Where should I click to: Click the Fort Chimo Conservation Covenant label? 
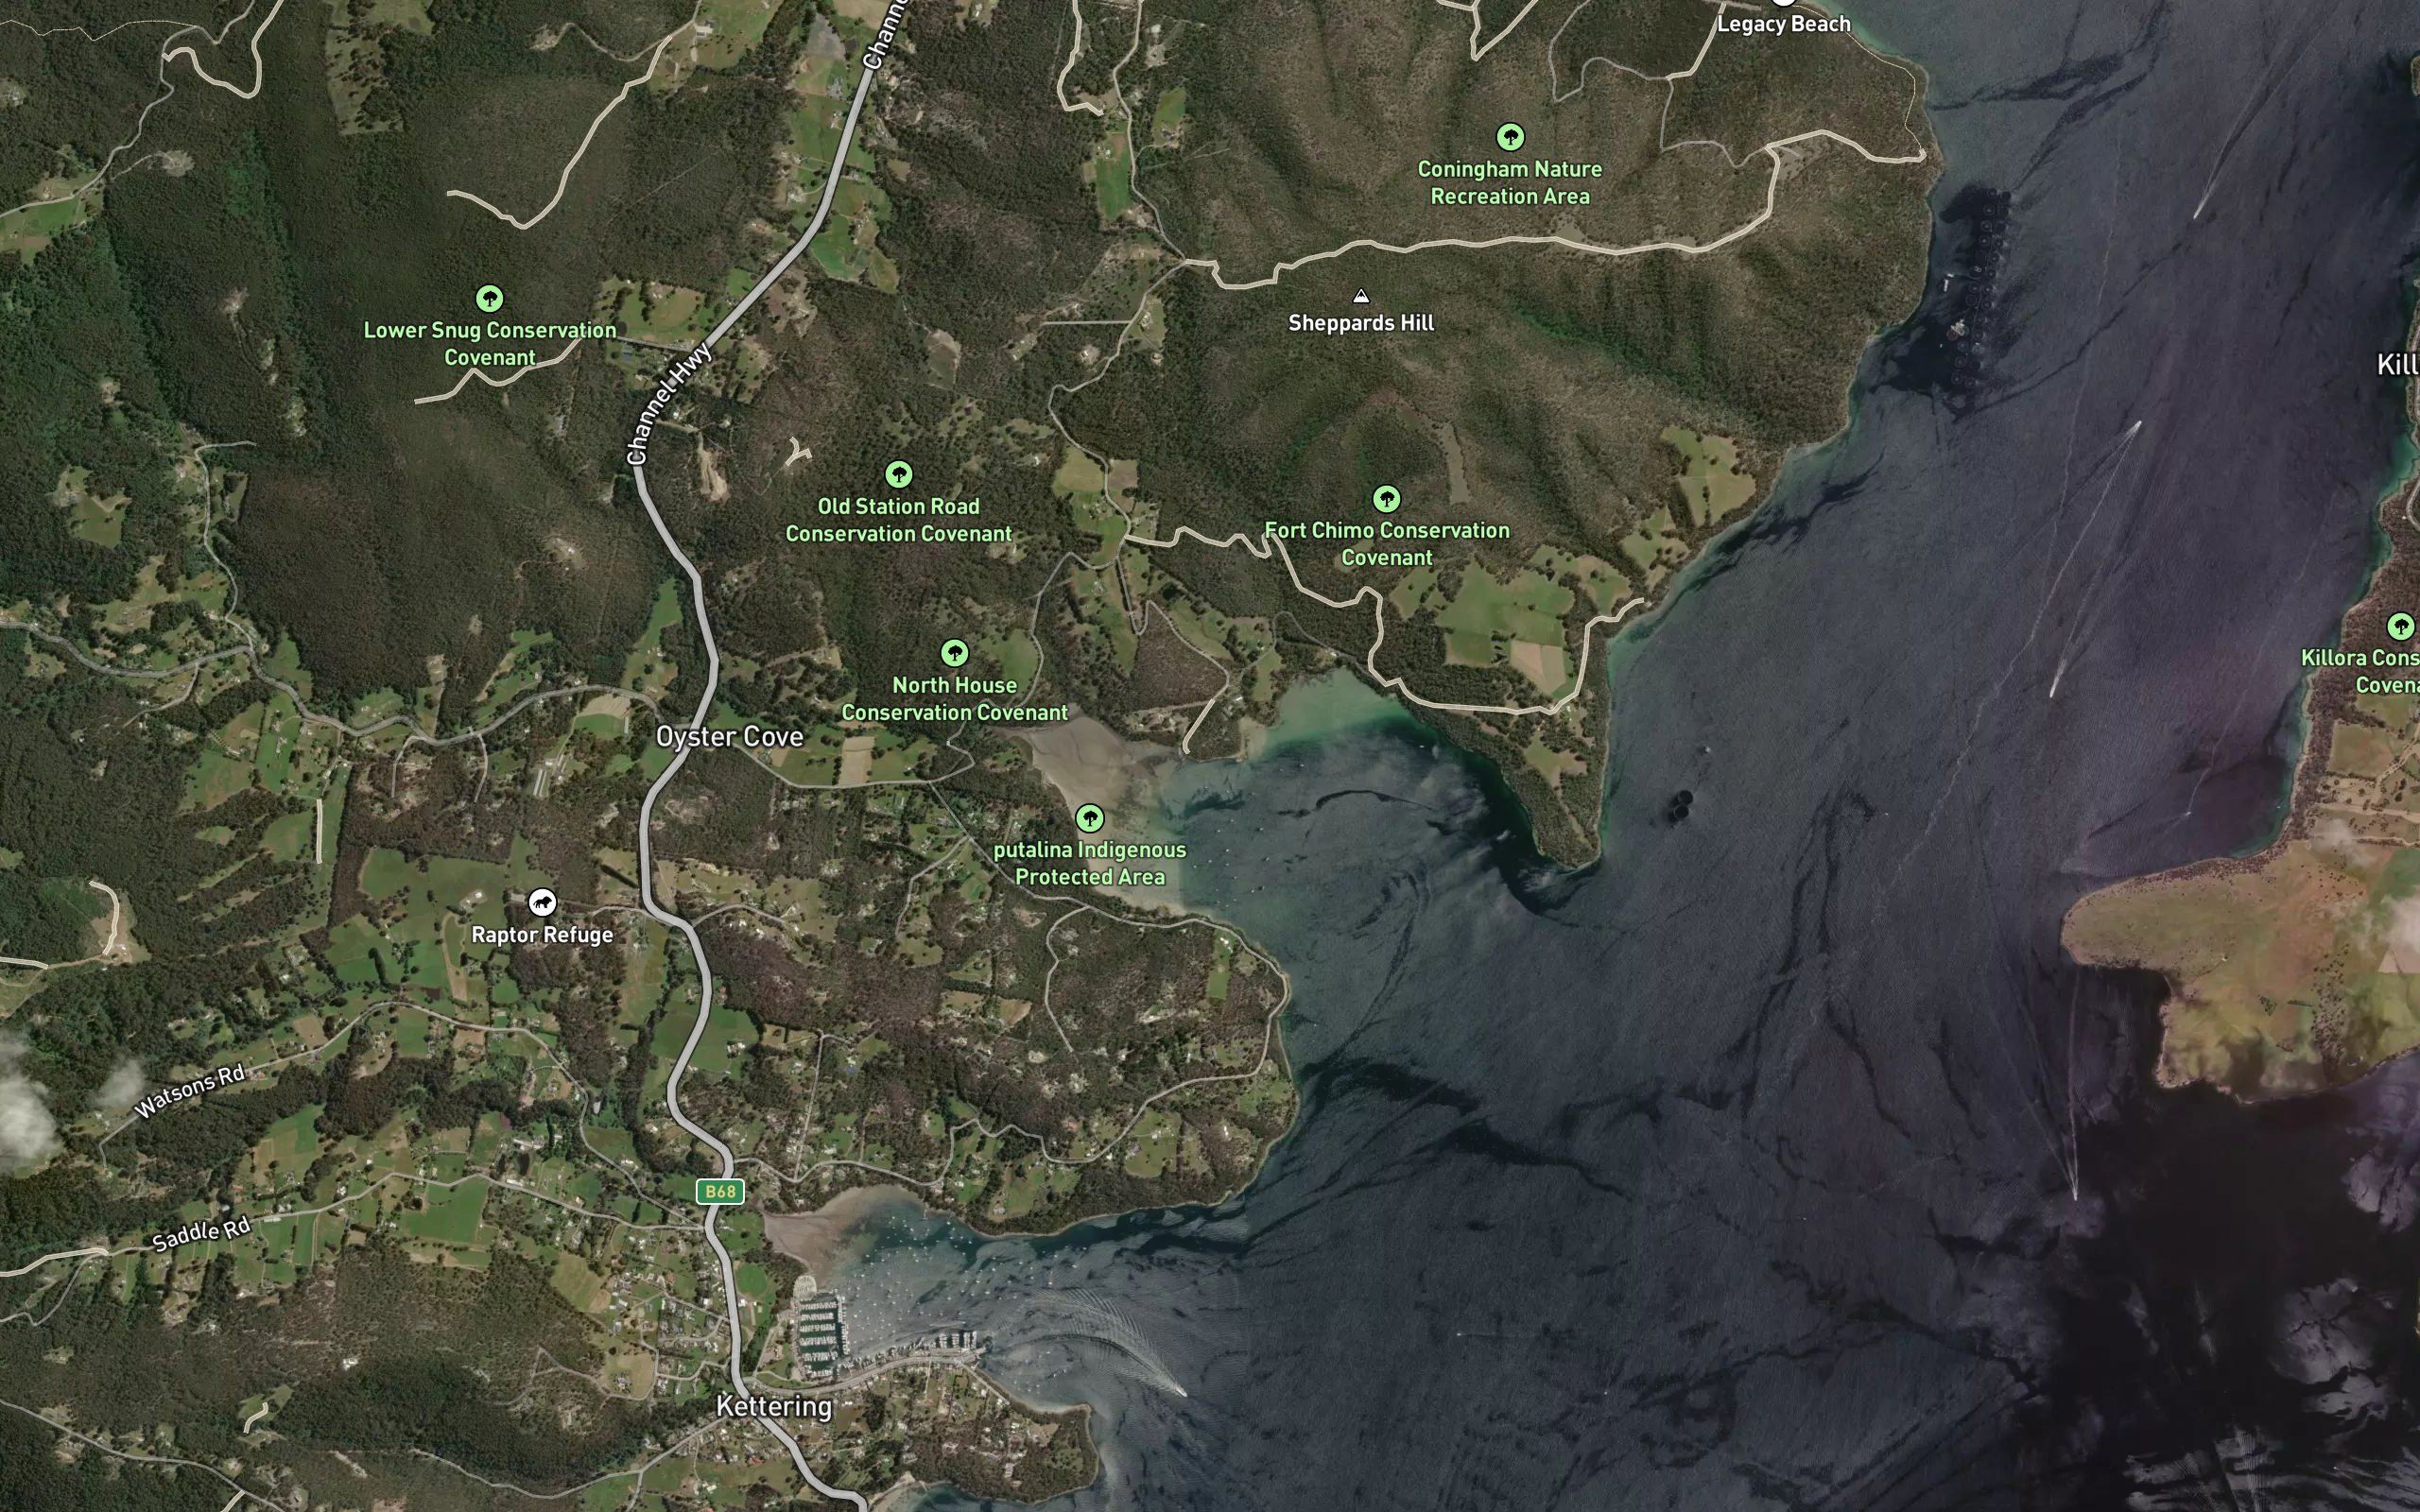pyautogui.click(x=1387, y=544)
